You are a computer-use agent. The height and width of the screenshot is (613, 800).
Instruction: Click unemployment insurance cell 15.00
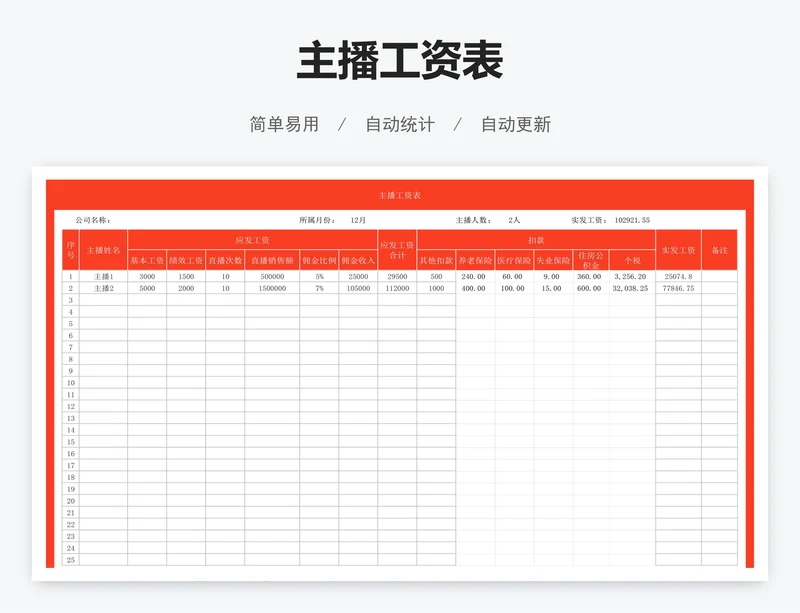pos(553,288)
